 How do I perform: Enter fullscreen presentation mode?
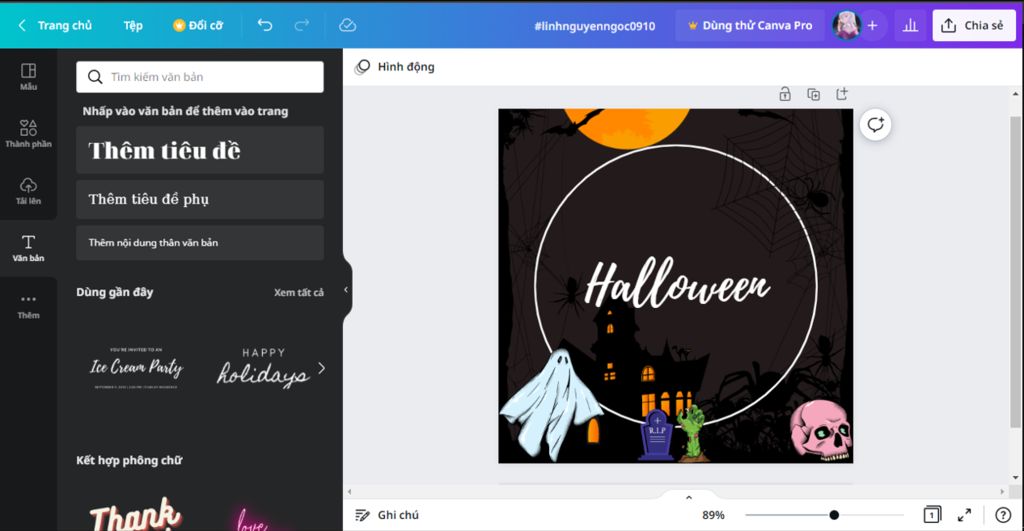point(964,515)
